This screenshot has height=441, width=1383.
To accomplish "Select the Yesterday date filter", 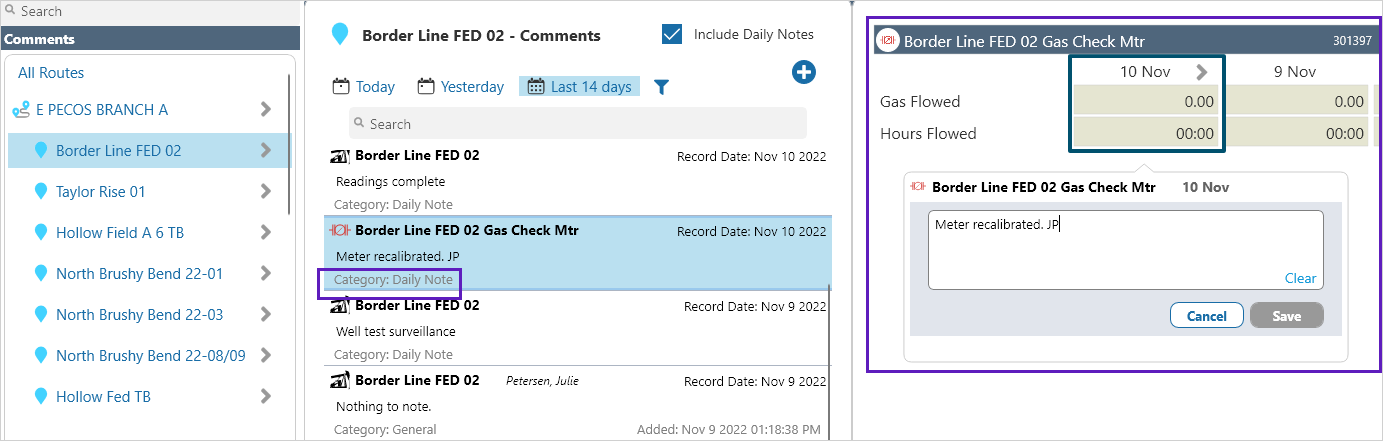I will [461, 87].
